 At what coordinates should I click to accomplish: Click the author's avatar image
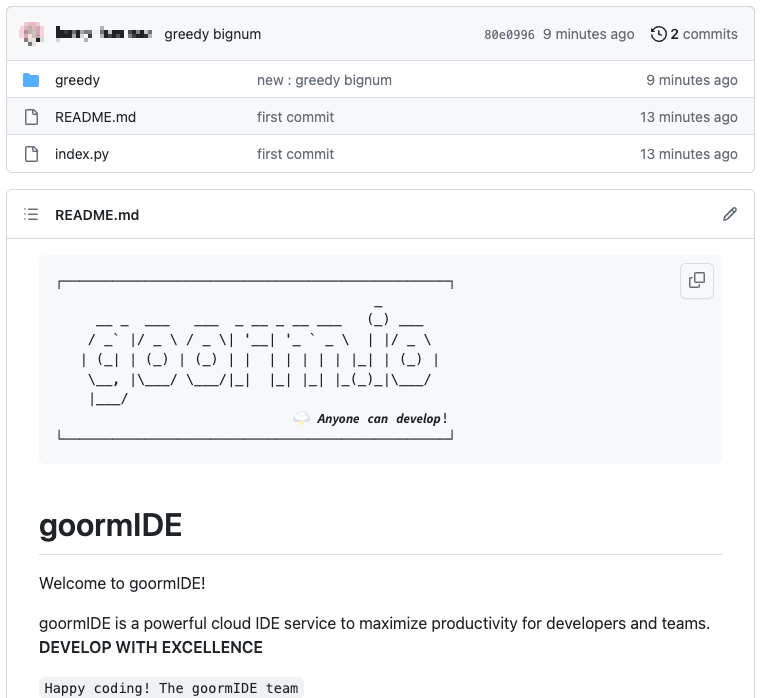[32, 34]
